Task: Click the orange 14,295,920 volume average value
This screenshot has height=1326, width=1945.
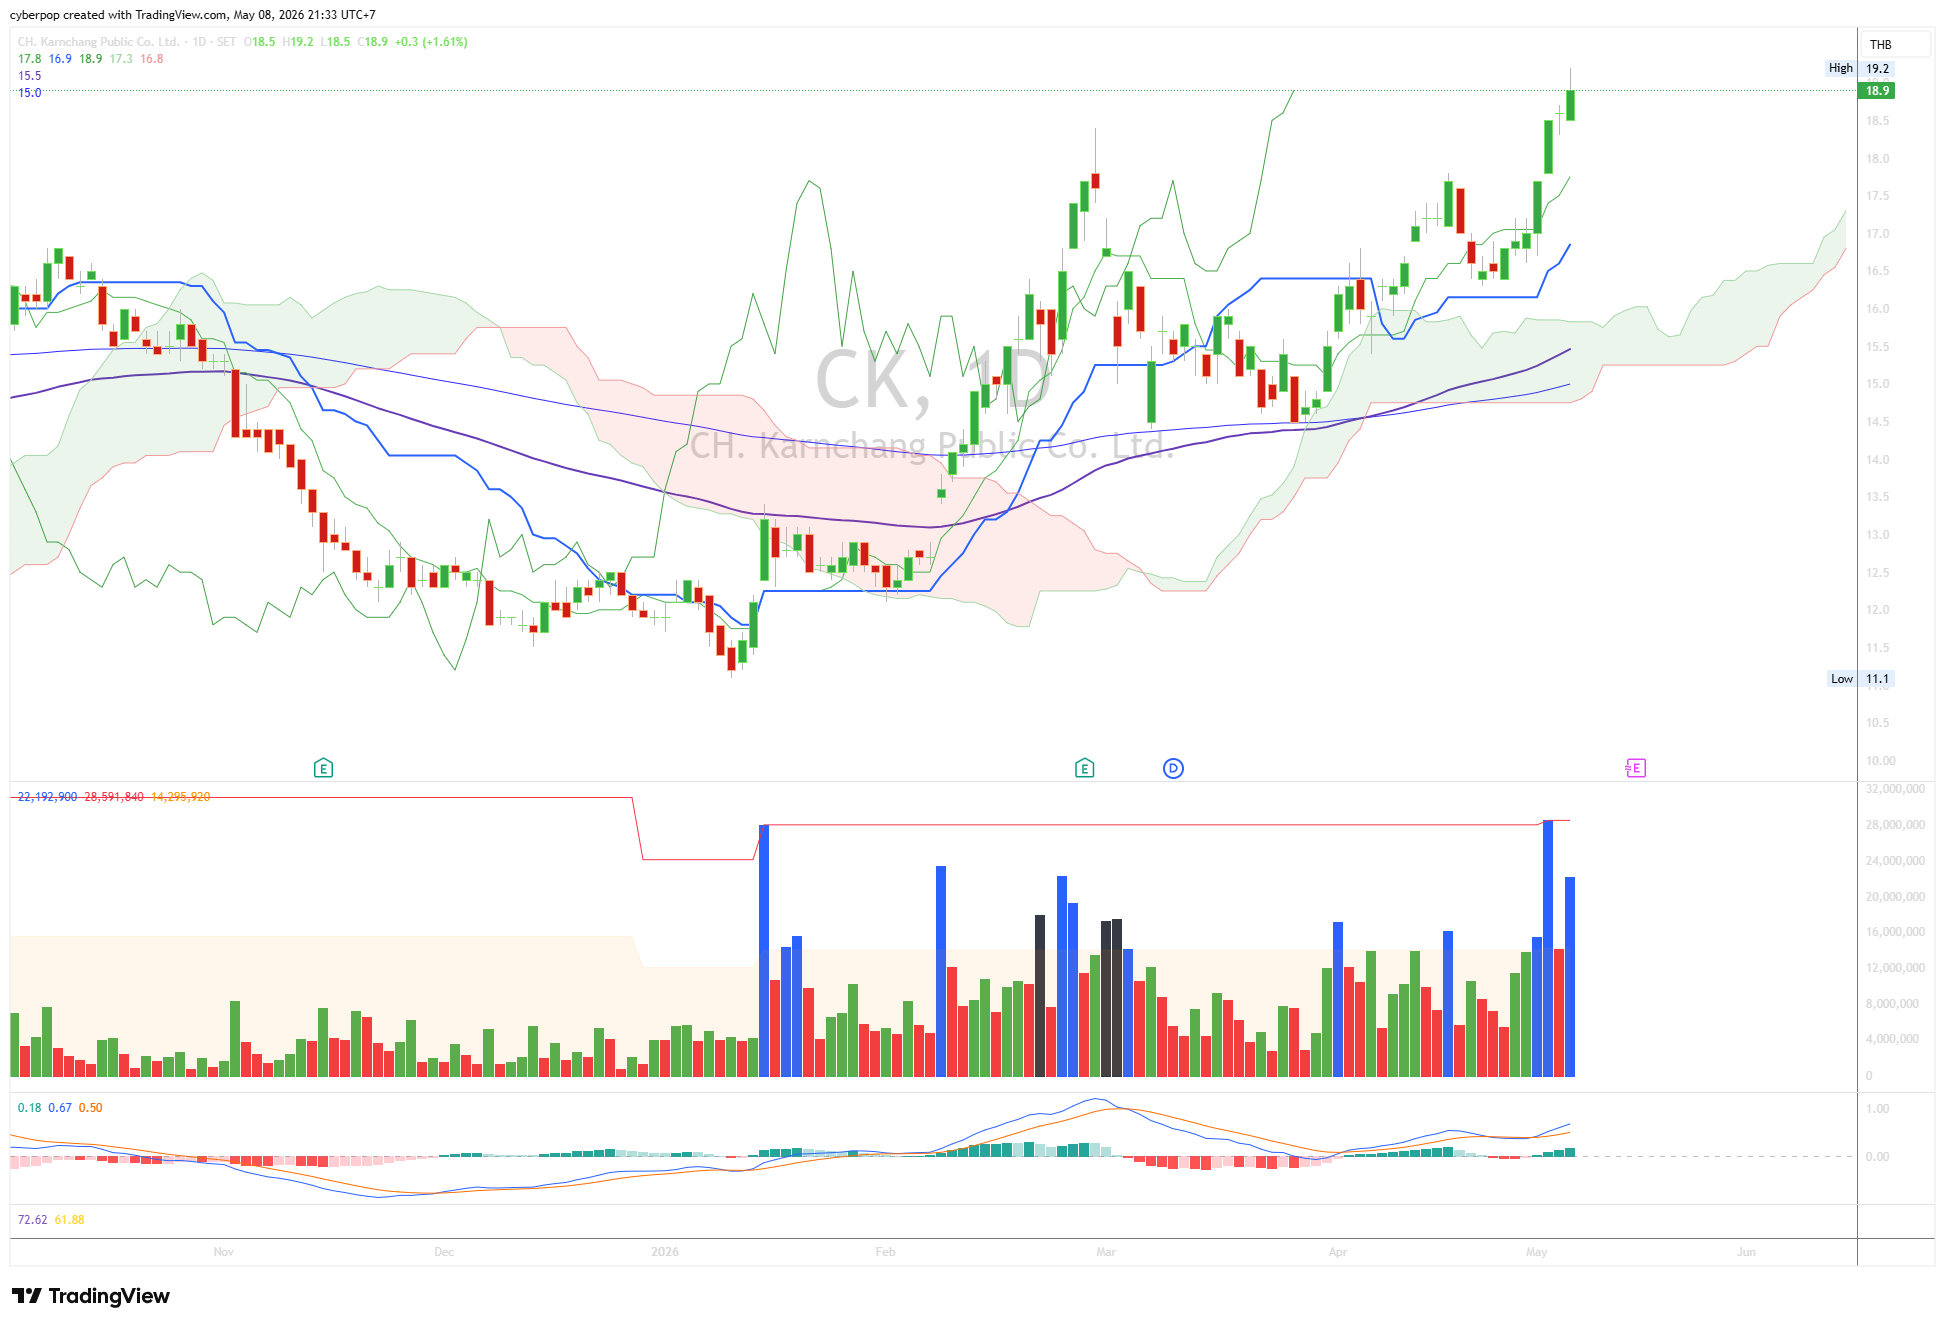Action: (x=181, y=797)
